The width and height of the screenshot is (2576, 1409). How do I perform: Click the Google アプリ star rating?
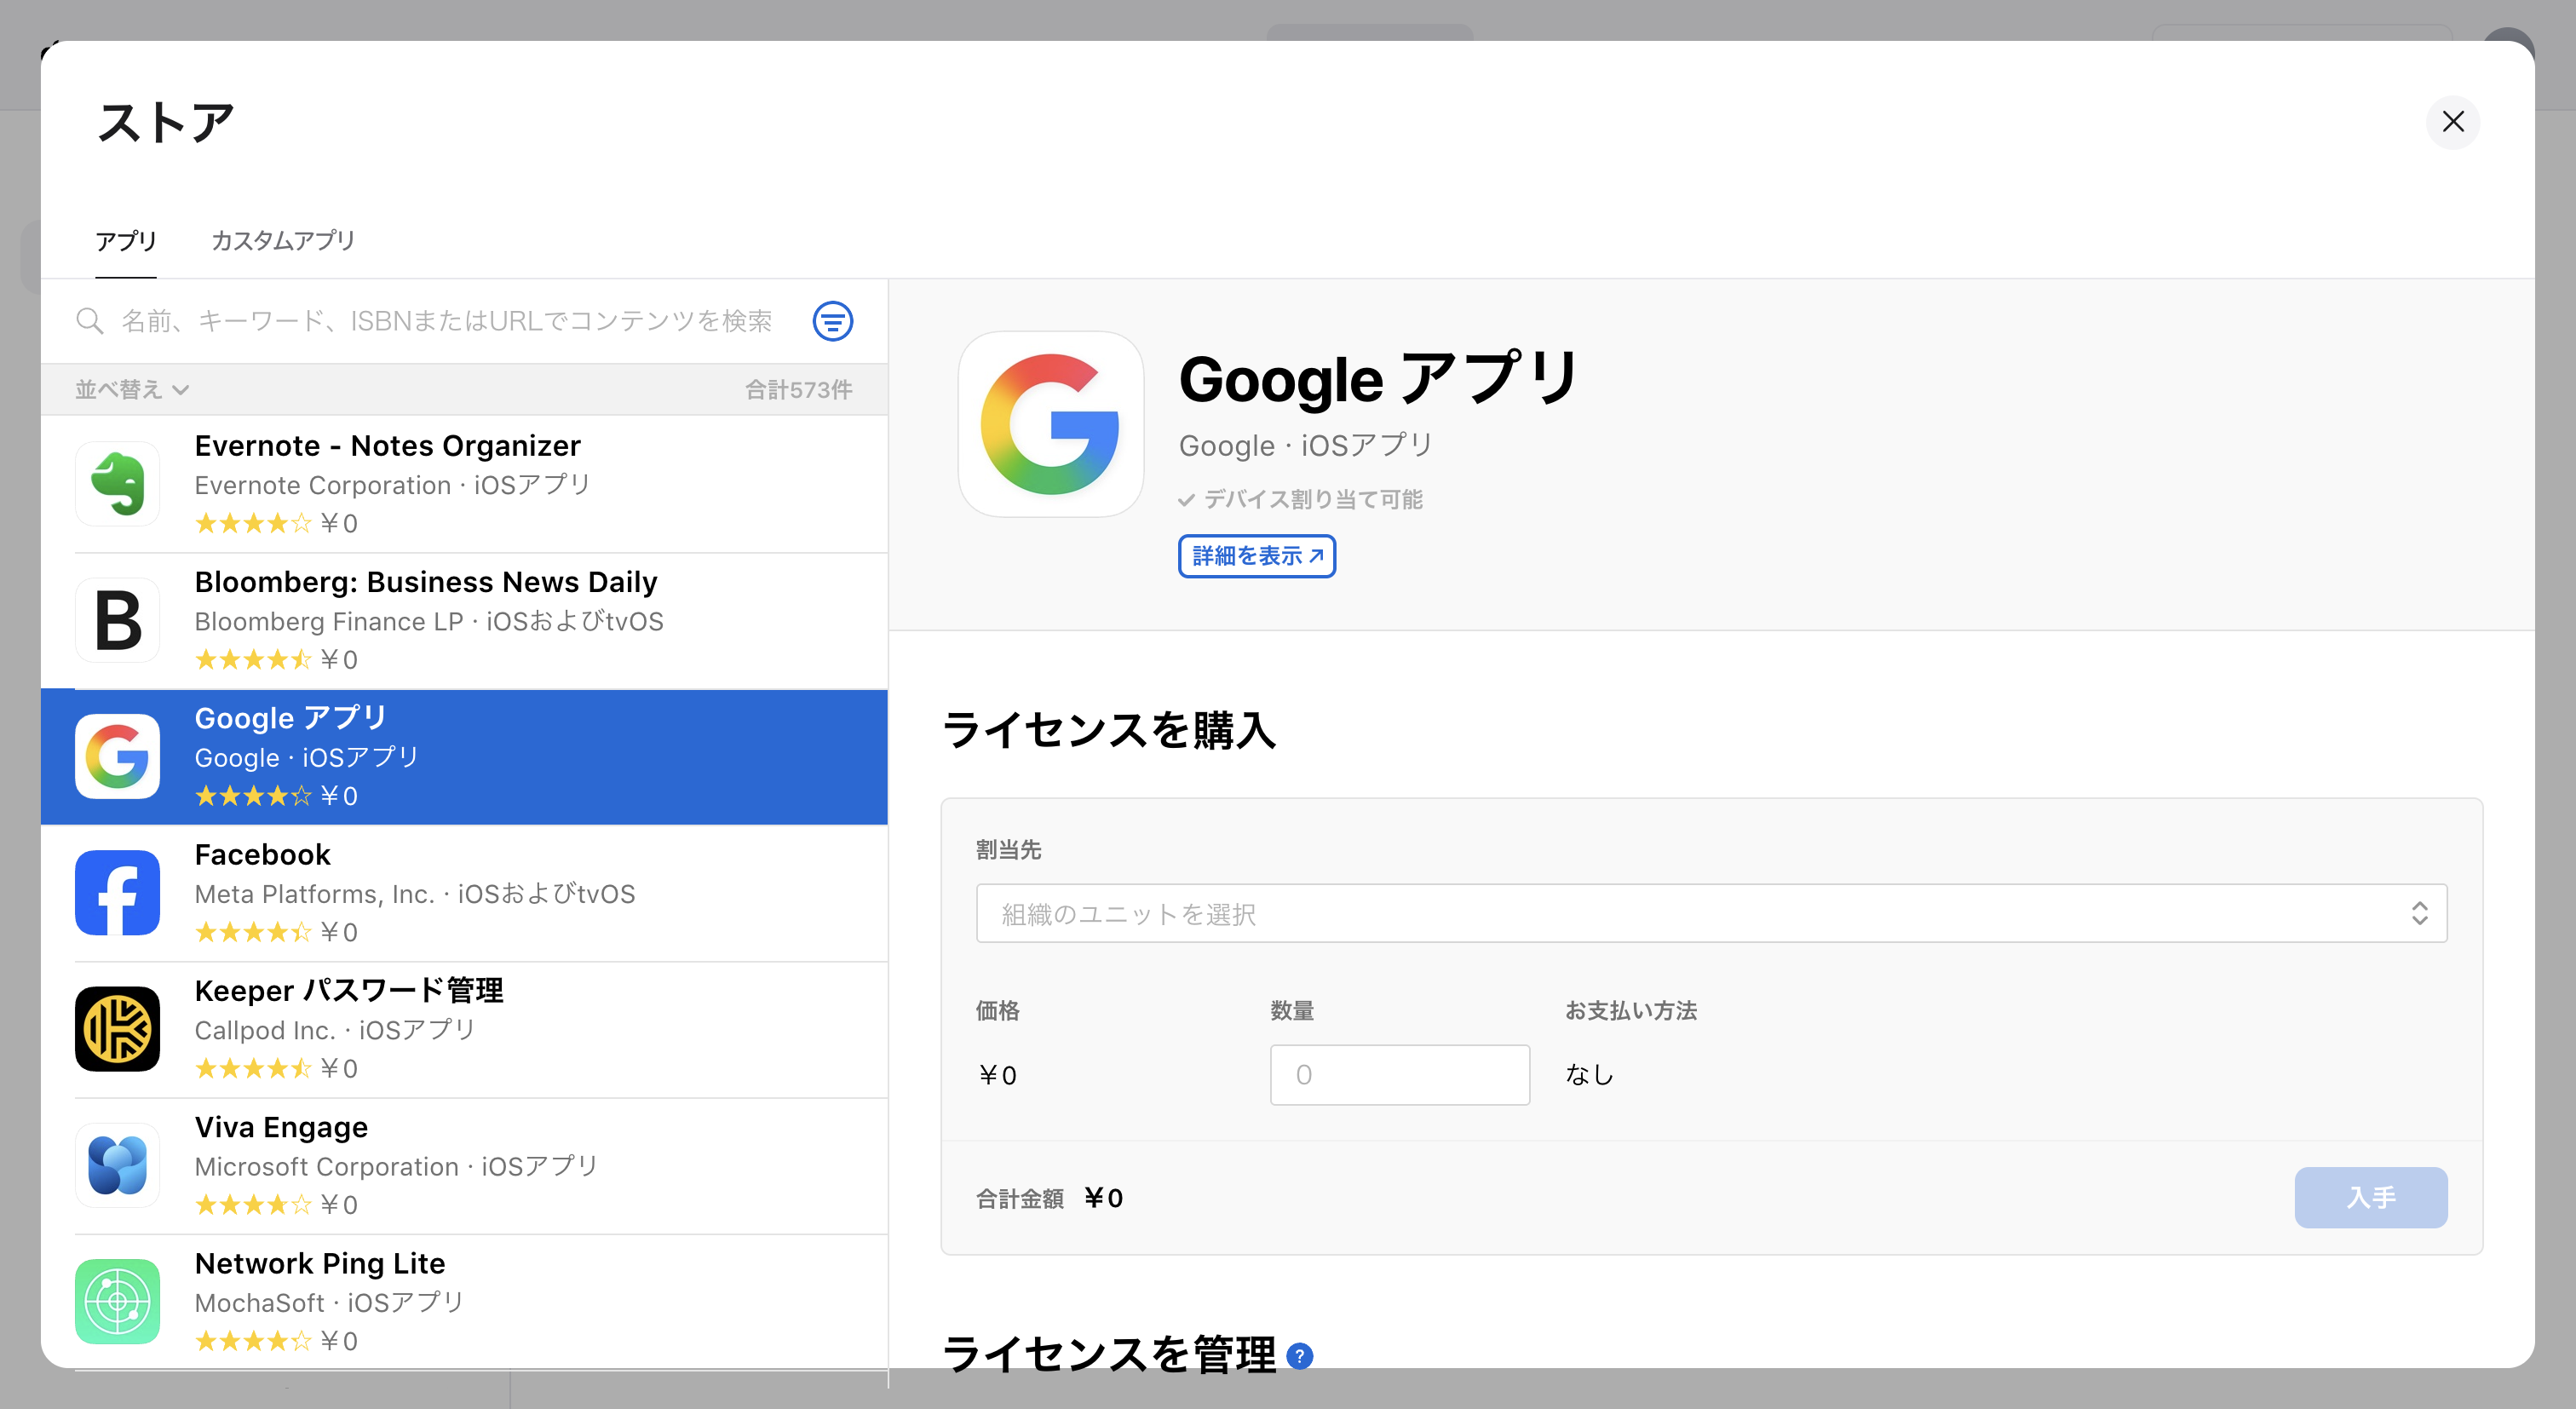253,796
